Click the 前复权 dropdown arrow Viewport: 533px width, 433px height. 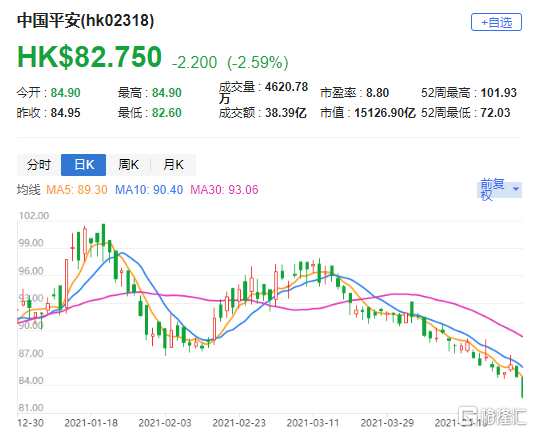(x=515, y=189)
